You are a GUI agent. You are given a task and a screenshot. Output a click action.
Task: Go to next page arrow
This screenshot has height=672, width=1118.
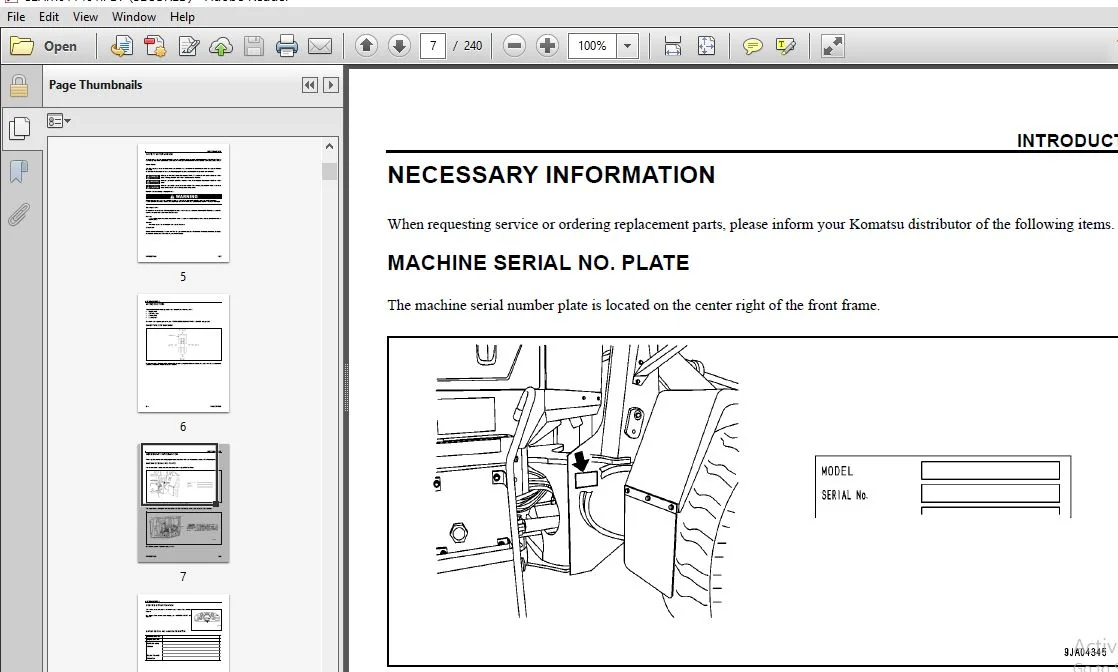tap(399, 46)
